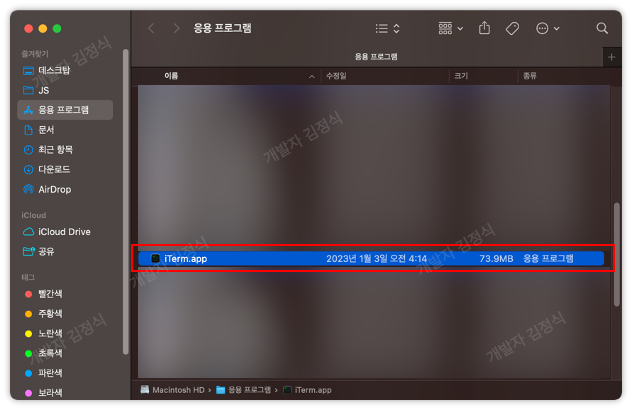Minimize the window with yellow button
This screenshot has height=410, width=632.
(x=43, y=29)
